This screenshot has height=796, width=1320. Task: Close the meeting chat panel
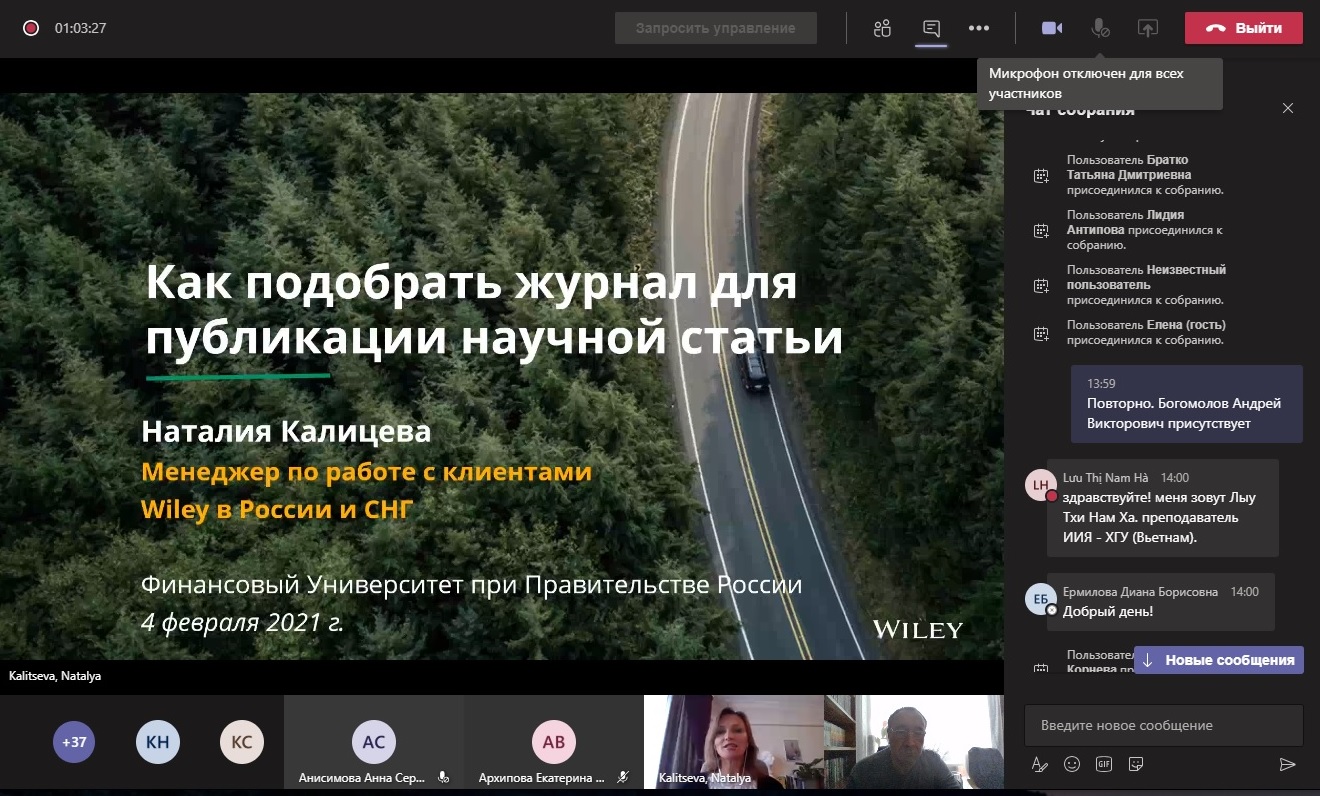tap(1288, 108)
